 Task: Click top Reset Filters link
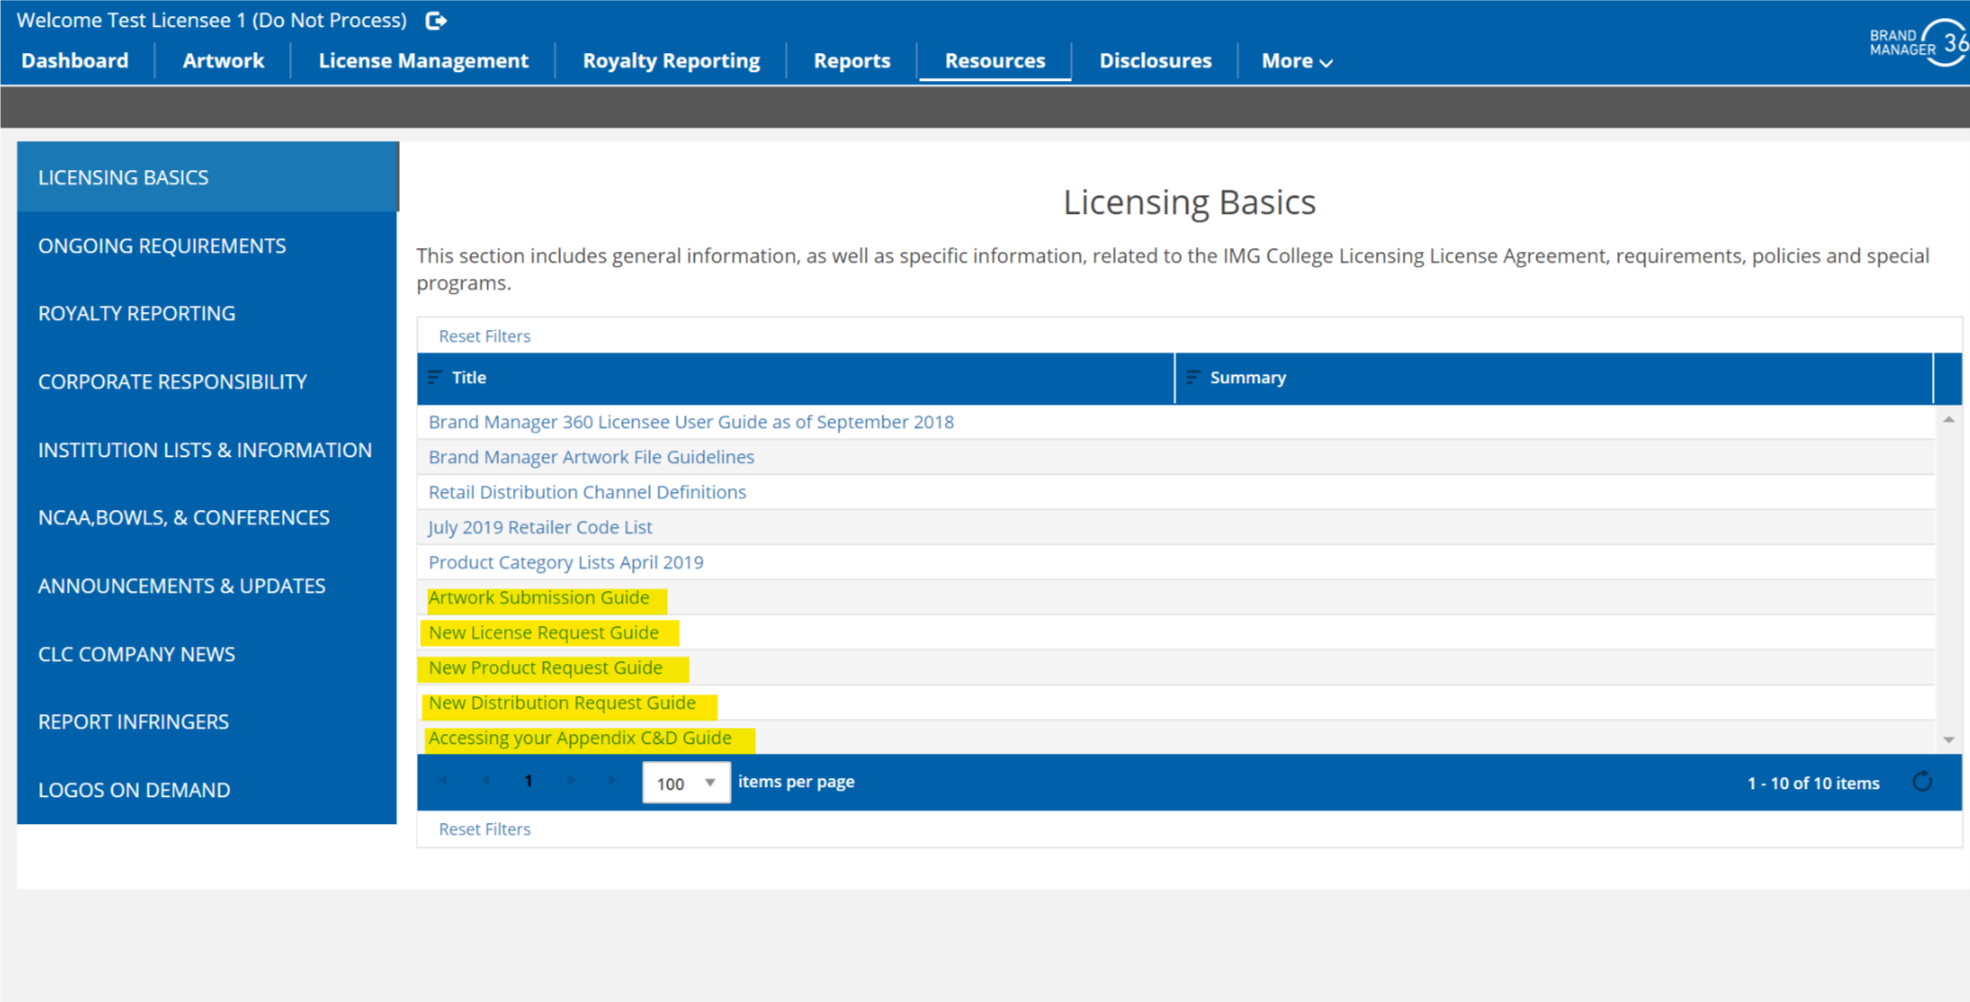[484, 336]
